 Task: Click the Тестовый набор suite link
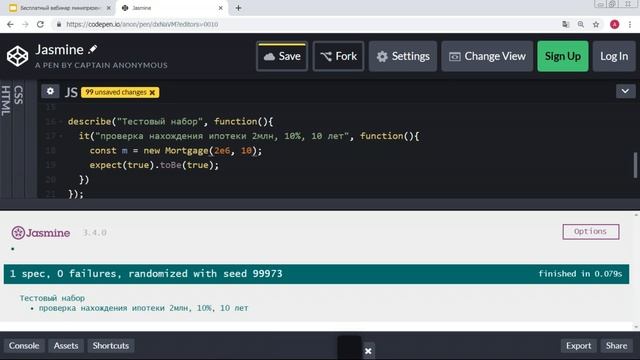tap(52, 298)
